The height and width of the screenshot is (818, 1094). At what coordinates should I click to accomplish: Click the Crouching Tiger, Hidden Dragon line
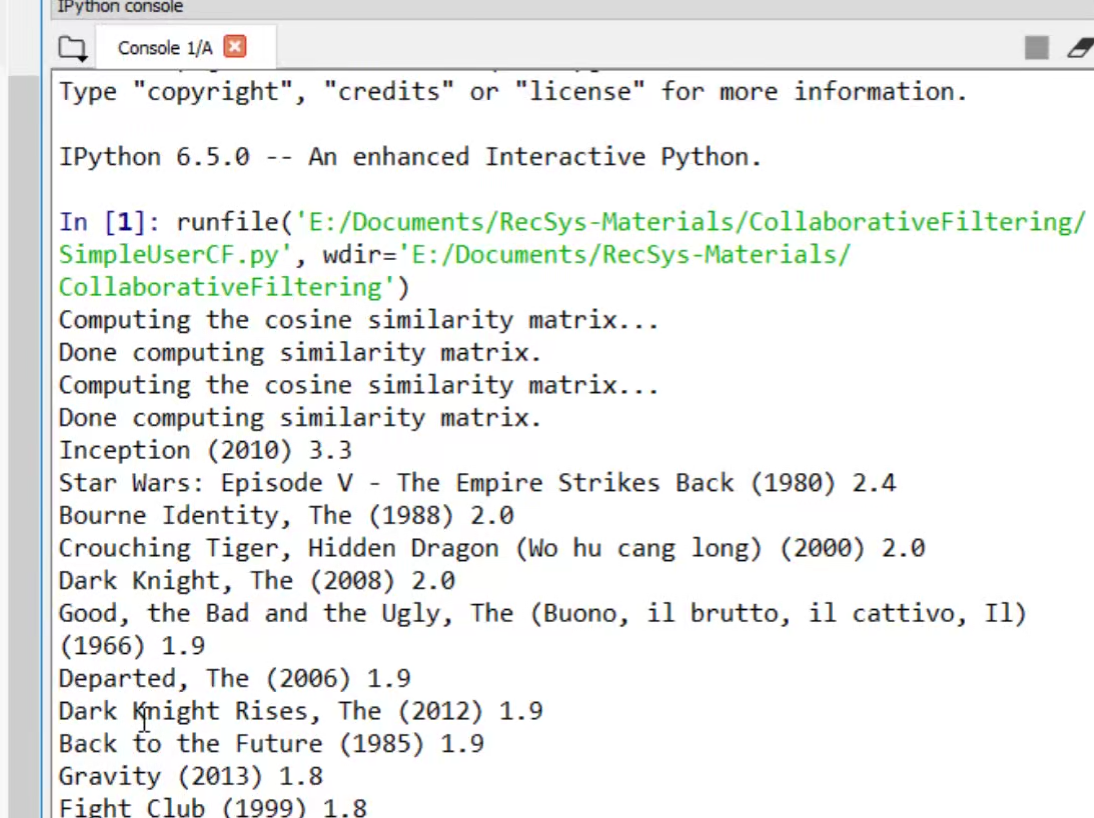[x=491, y=548]
